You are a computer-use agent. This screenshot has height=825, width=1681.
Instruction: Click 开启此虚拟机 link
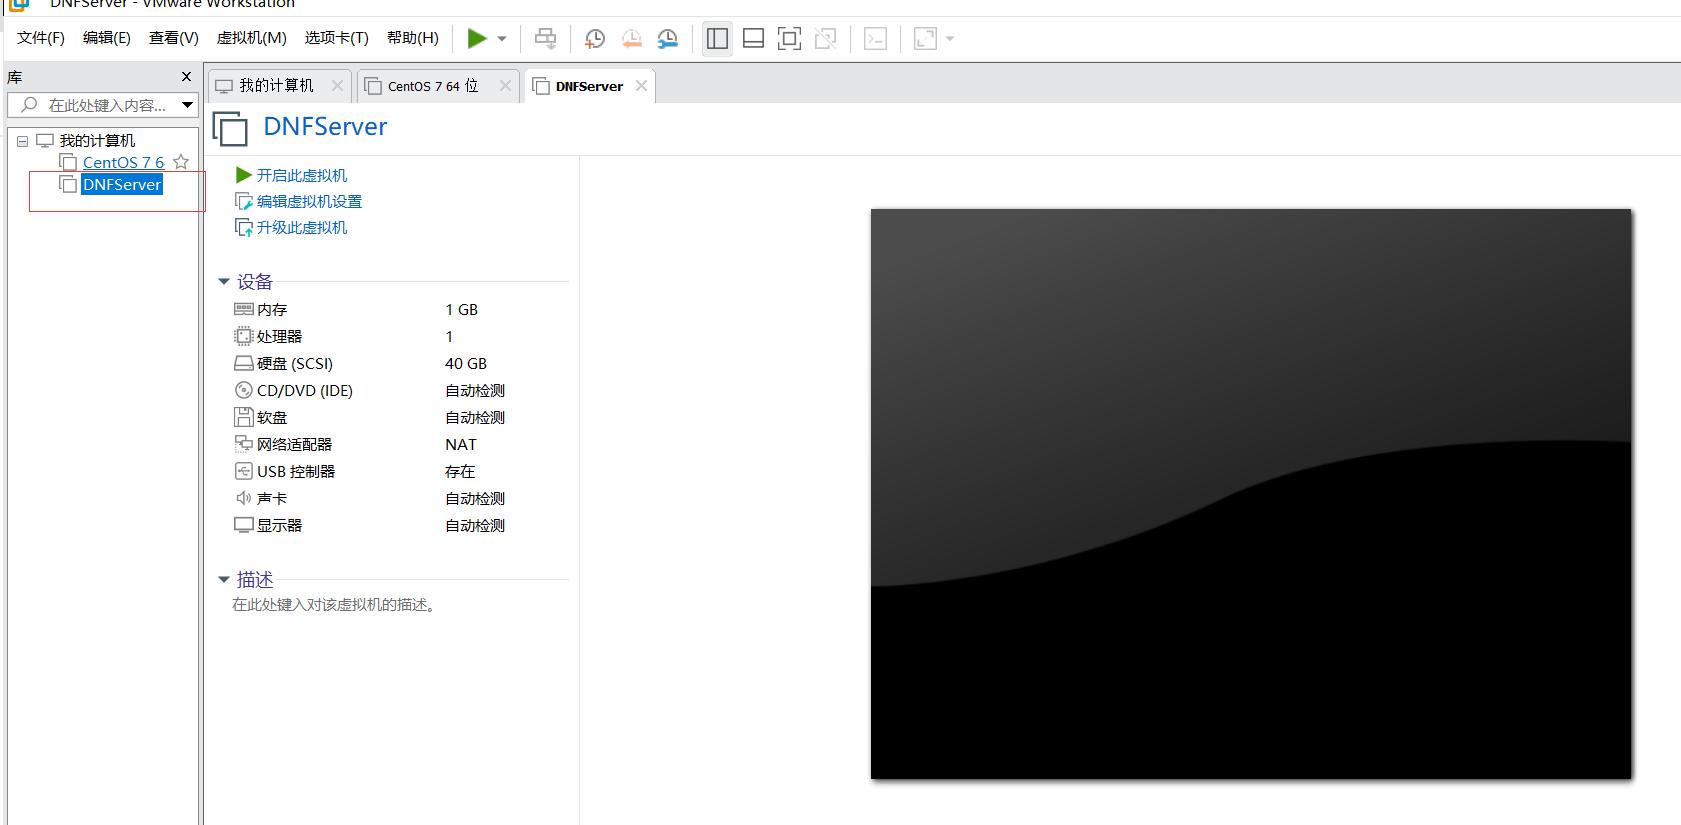coord(301,175)
